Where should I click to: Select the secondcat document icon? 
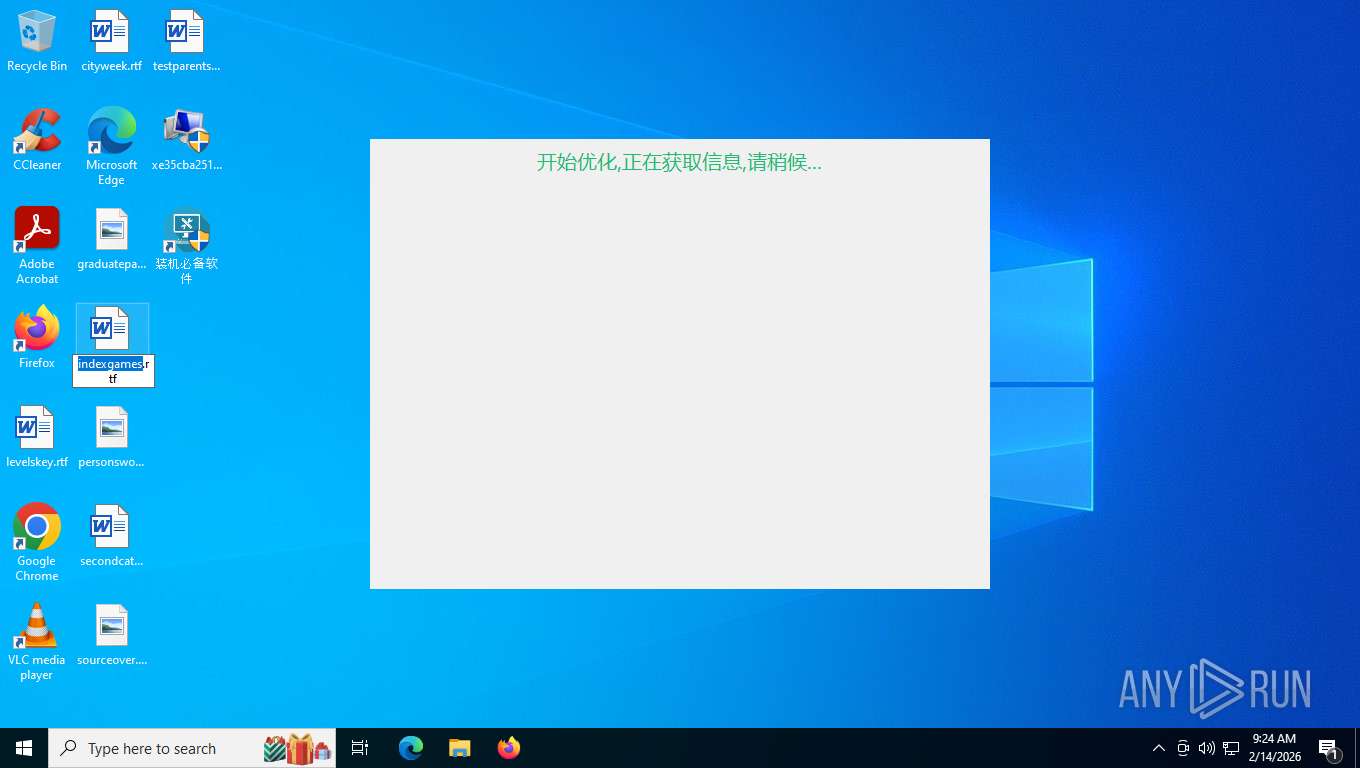(x=111, y=536)
